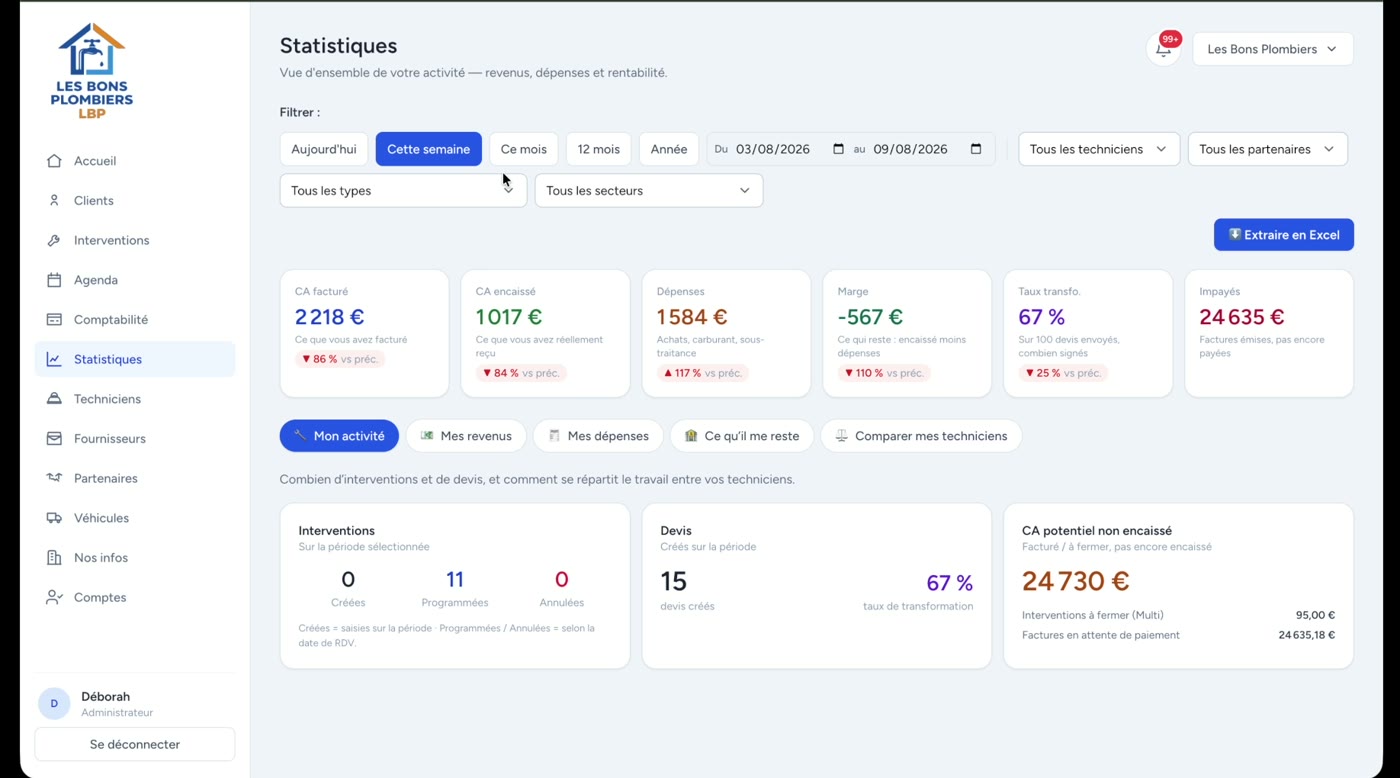Click the Nos infos building icon

tap(54, 558)
